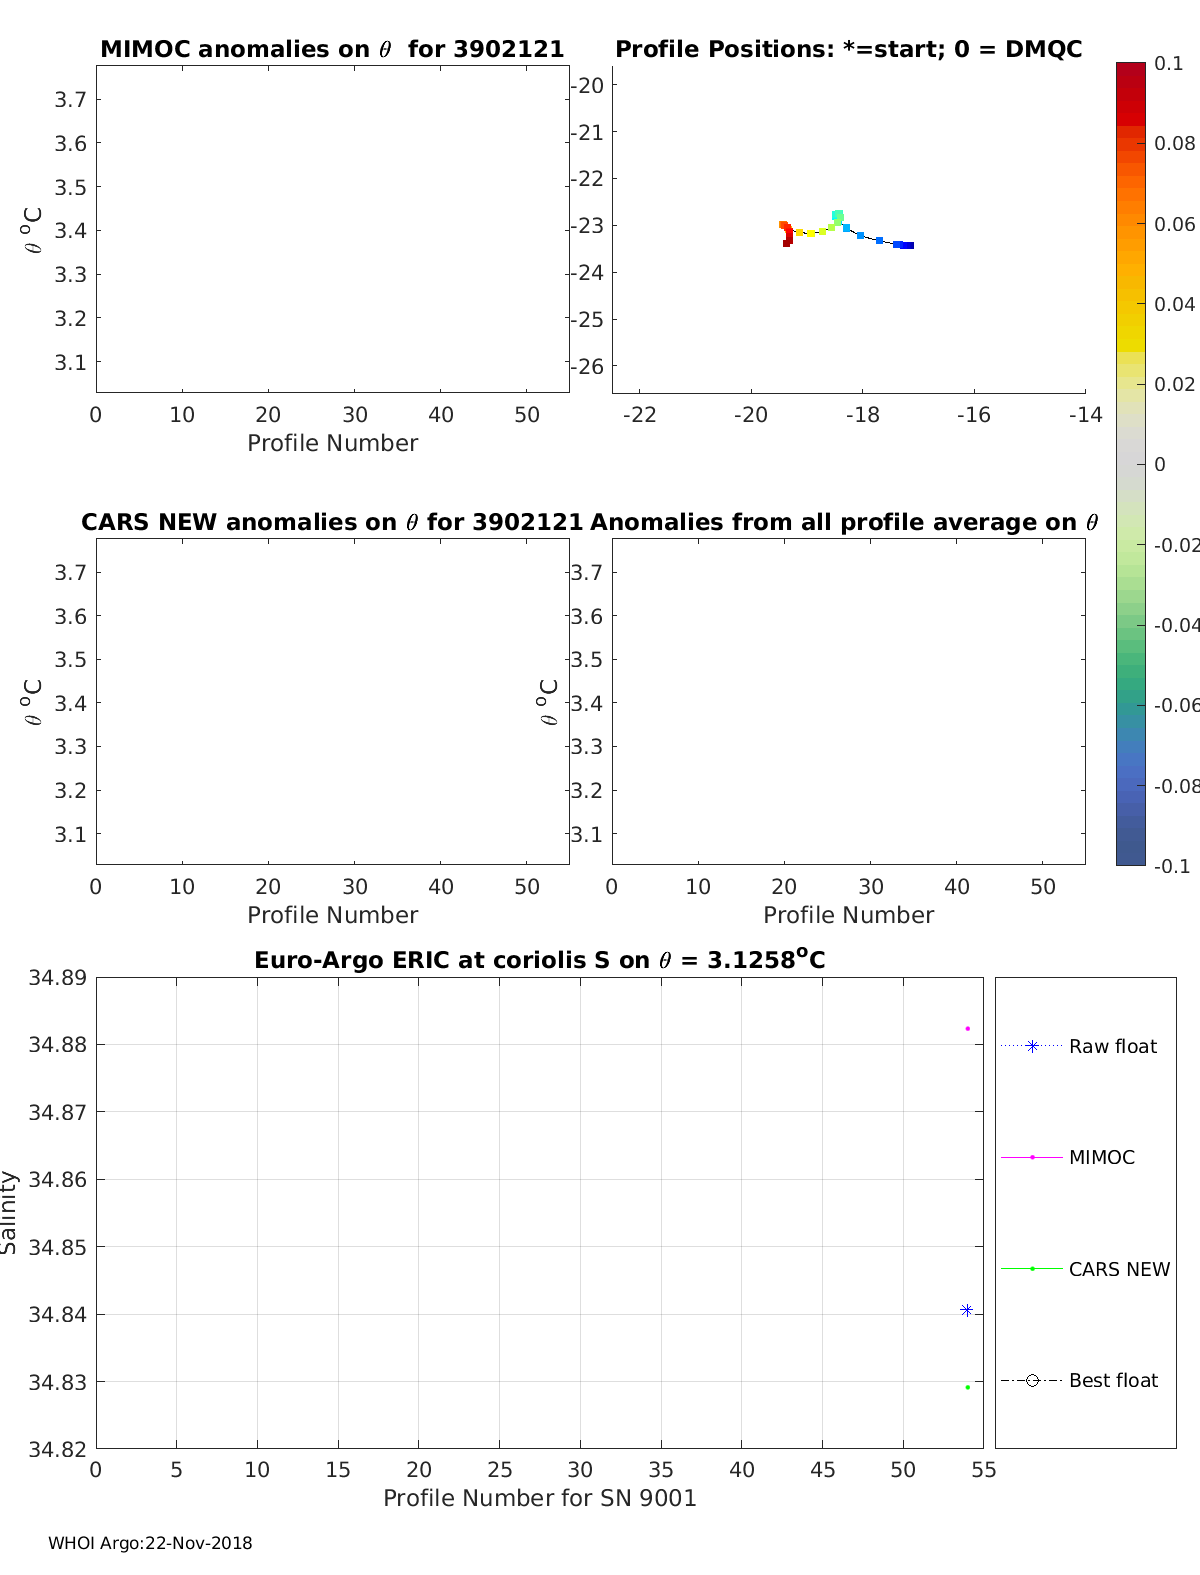Click the 'Euro-Argo ERIC at coriolis' plot title
This screenshot has width=1200, height=1575.
[539, 960]
